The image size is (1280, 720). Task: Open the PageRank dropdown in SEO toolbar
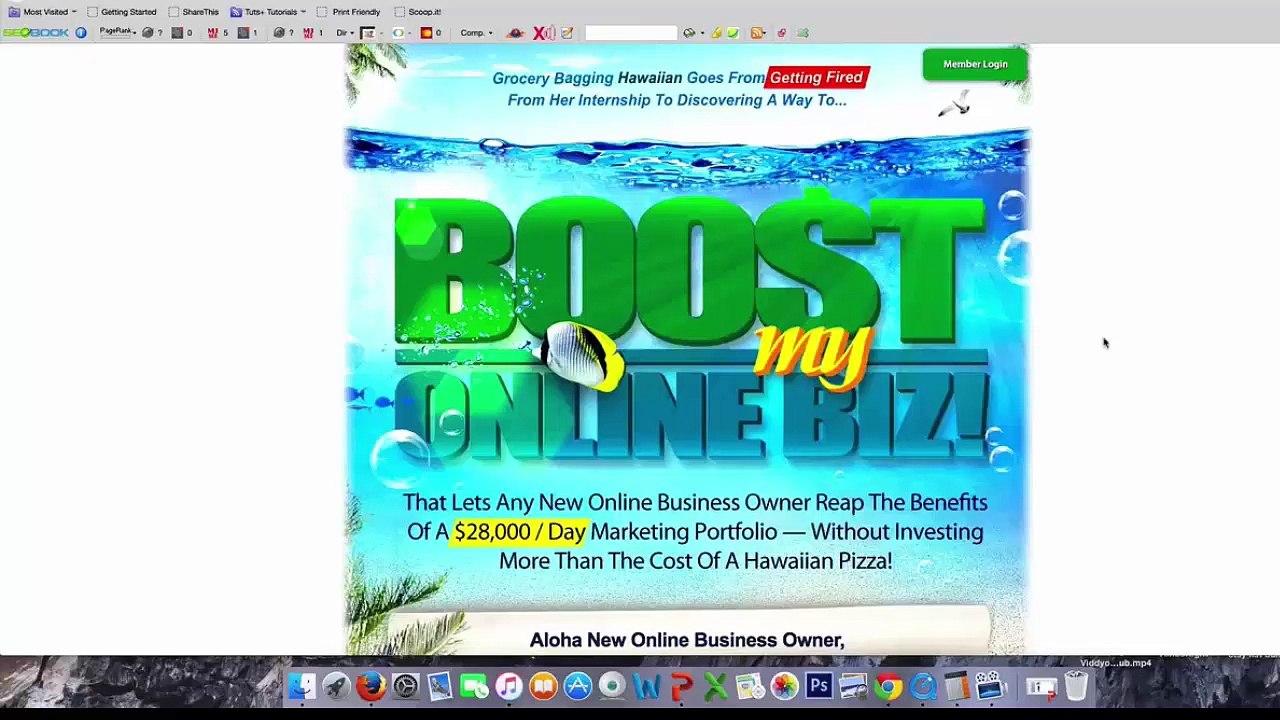pyautogui.click(x=117, y=32)
